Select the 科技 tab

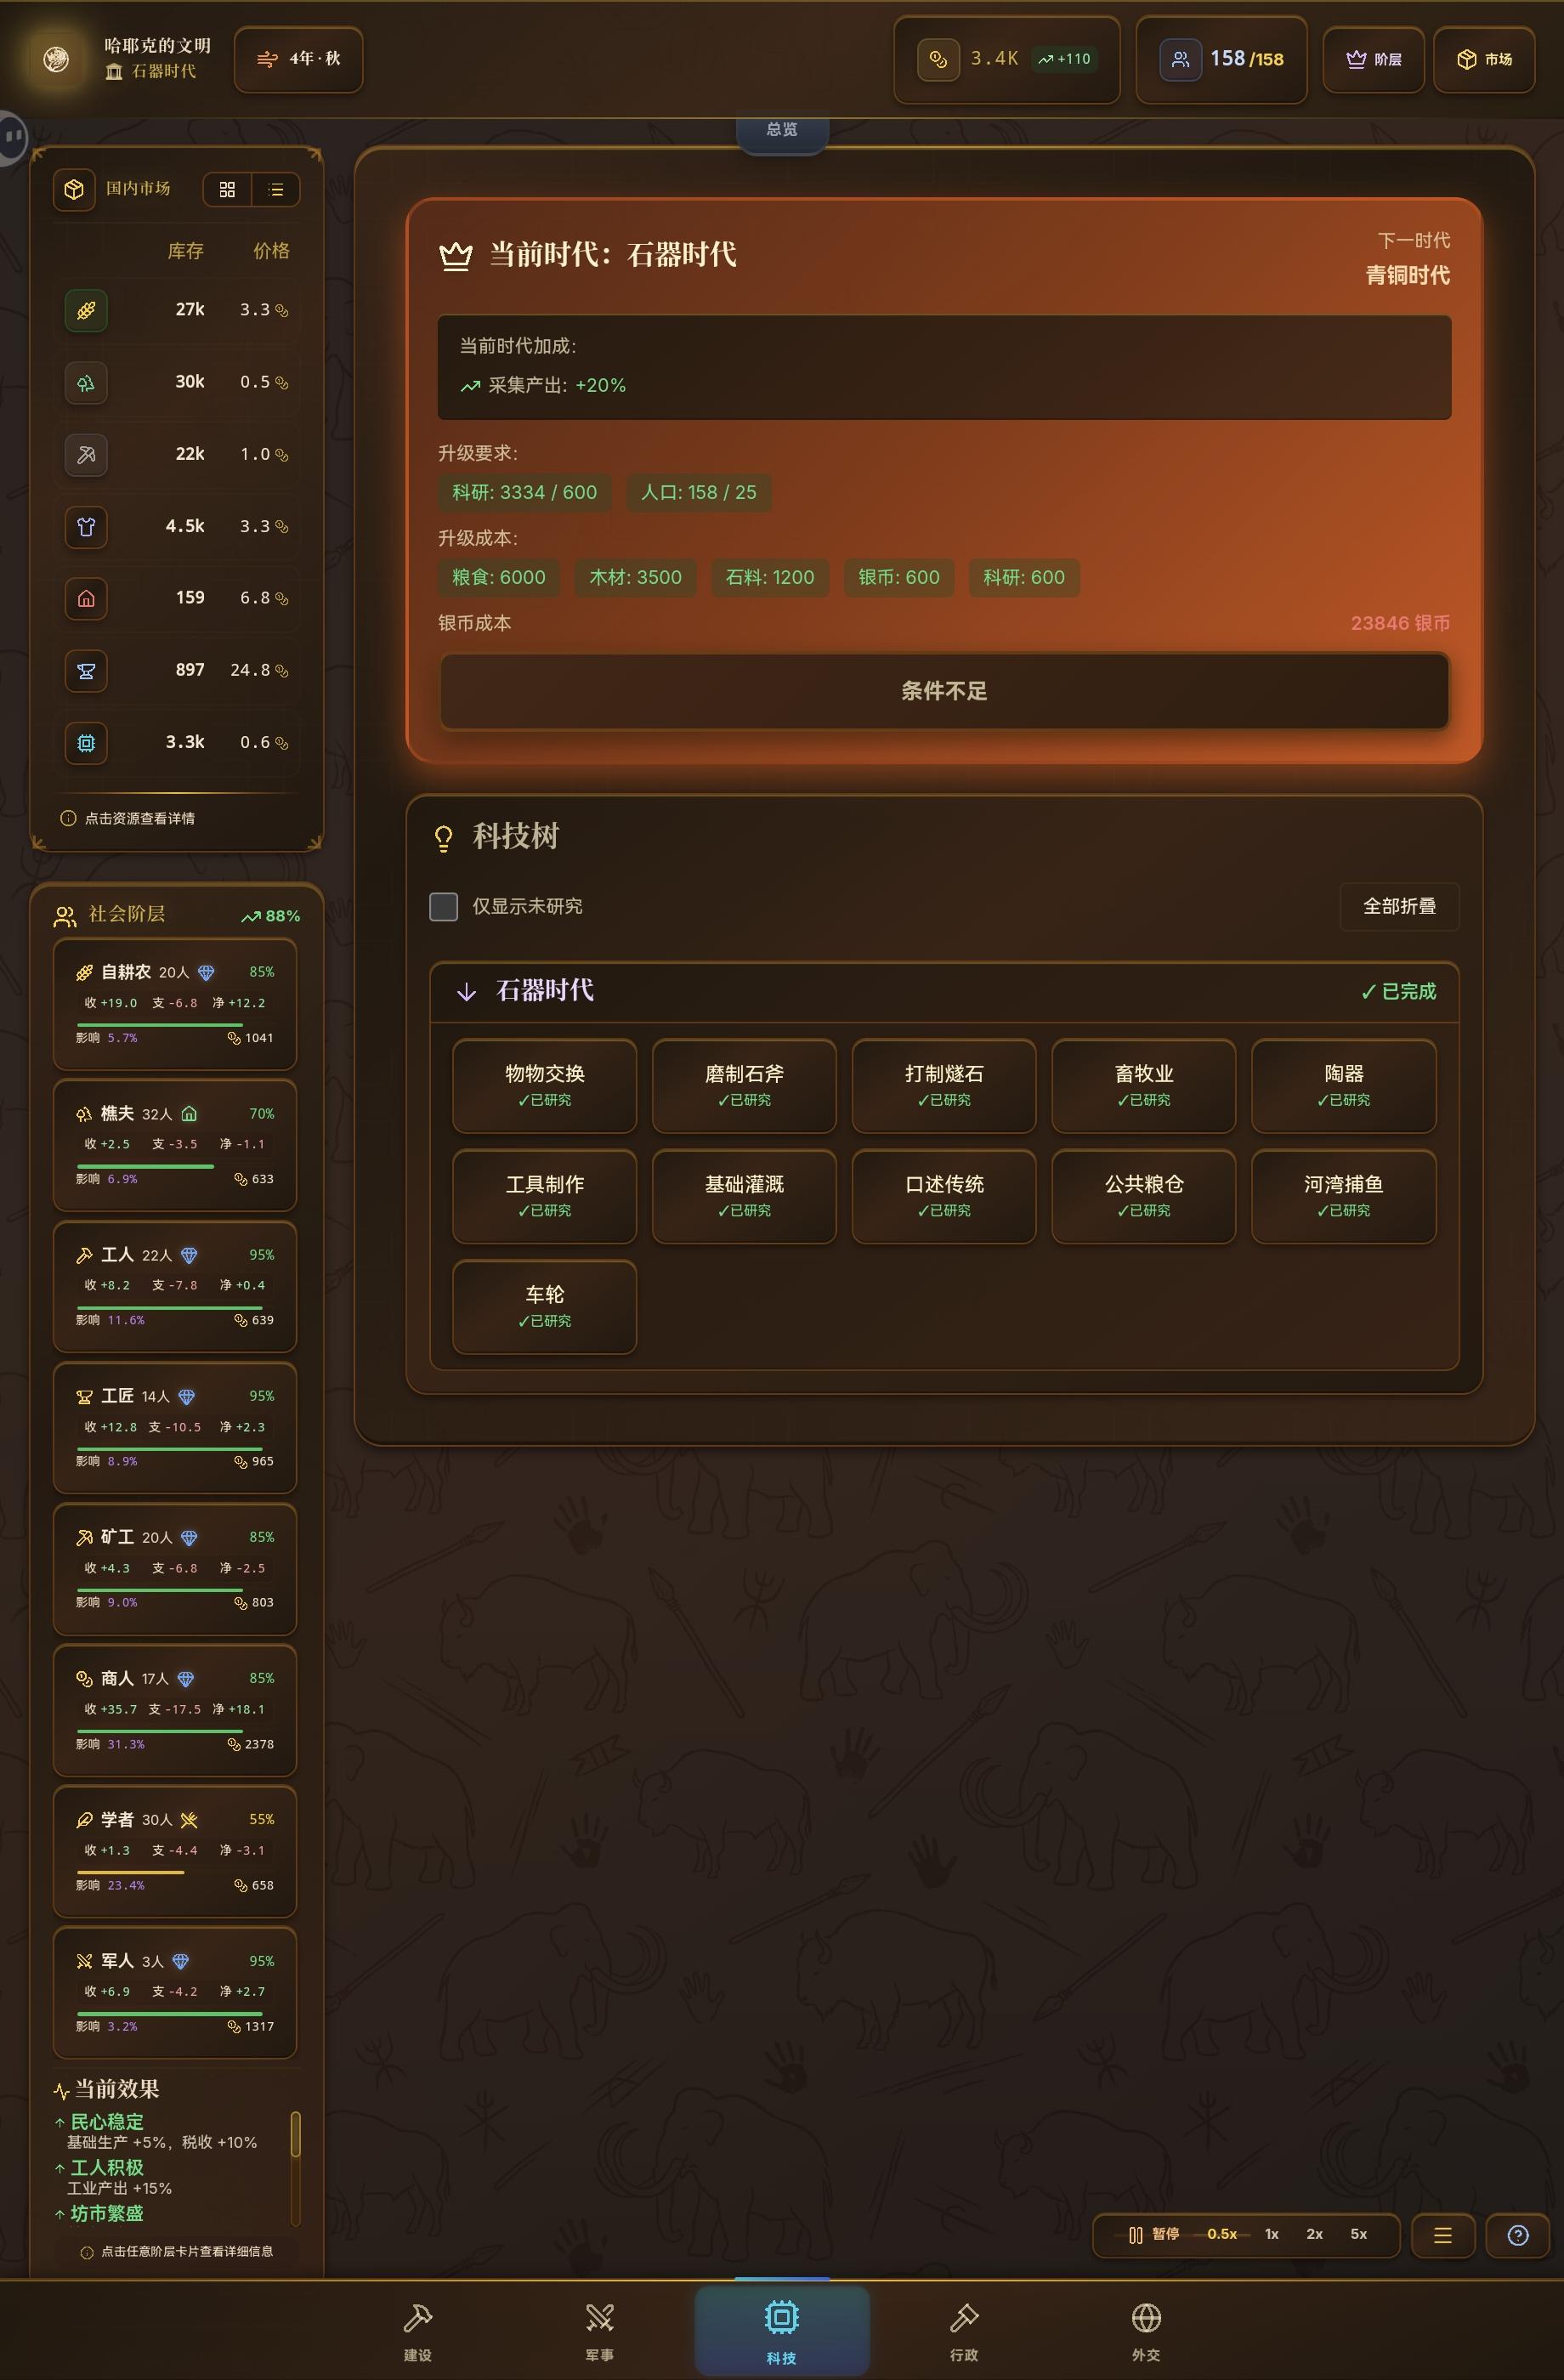pyautogui.click(x=782, y=2332)
